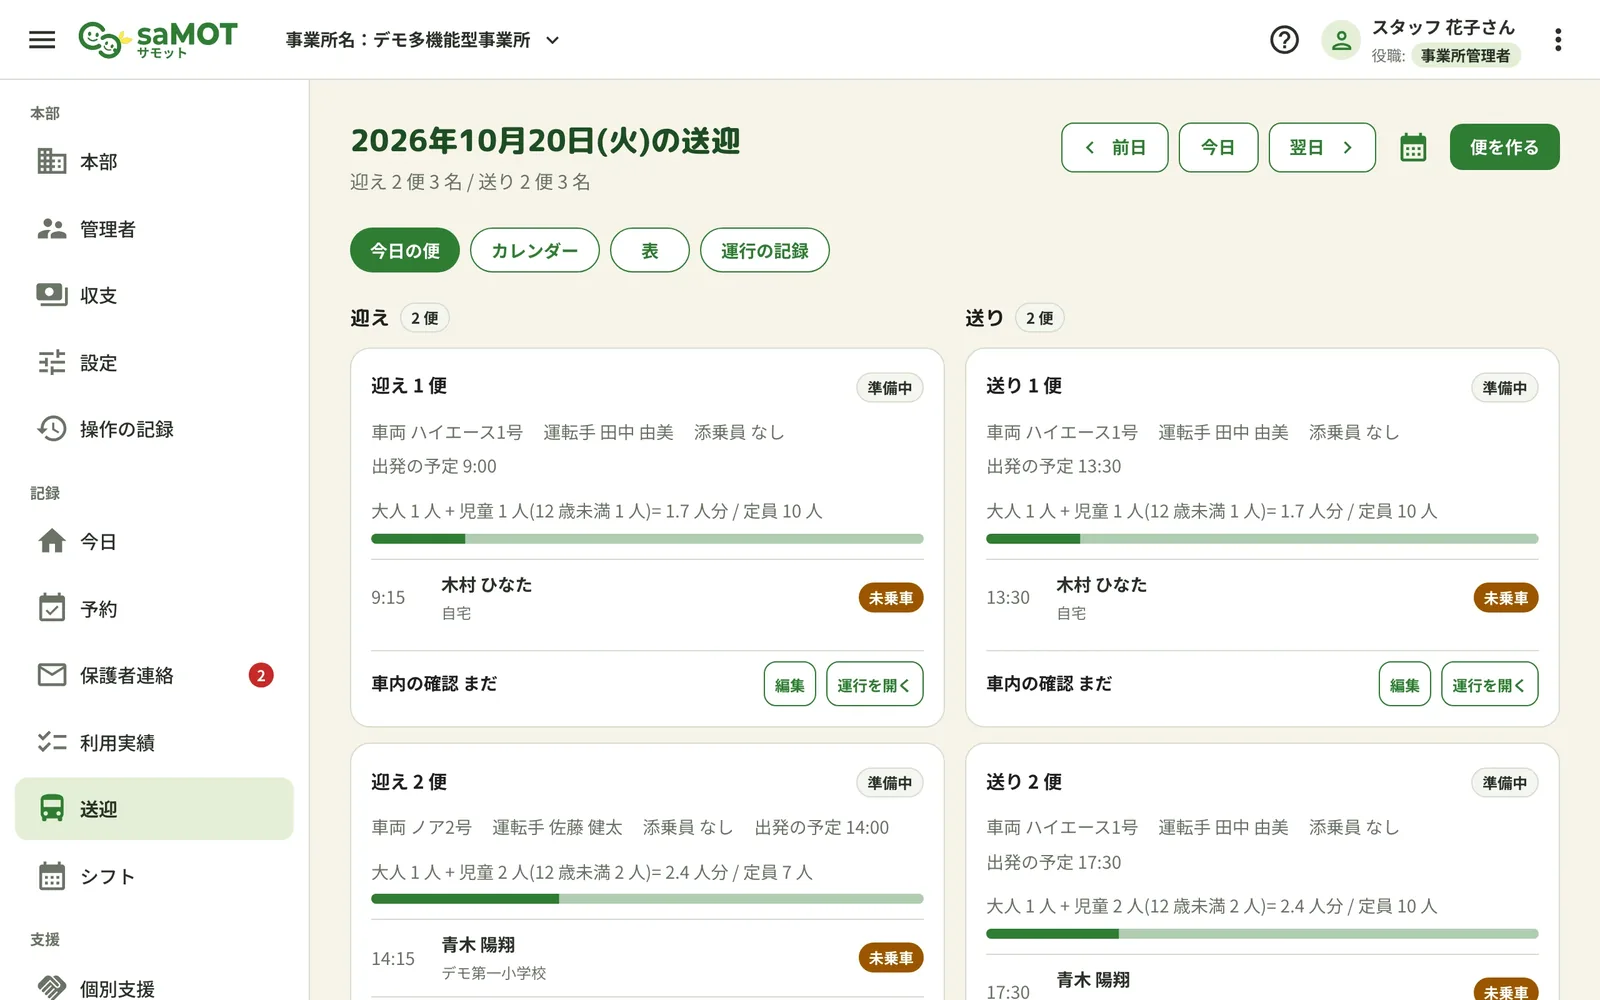Open the three-dot more options menu
The height and width of the screenshot is (1000, 1600).
1557,40
